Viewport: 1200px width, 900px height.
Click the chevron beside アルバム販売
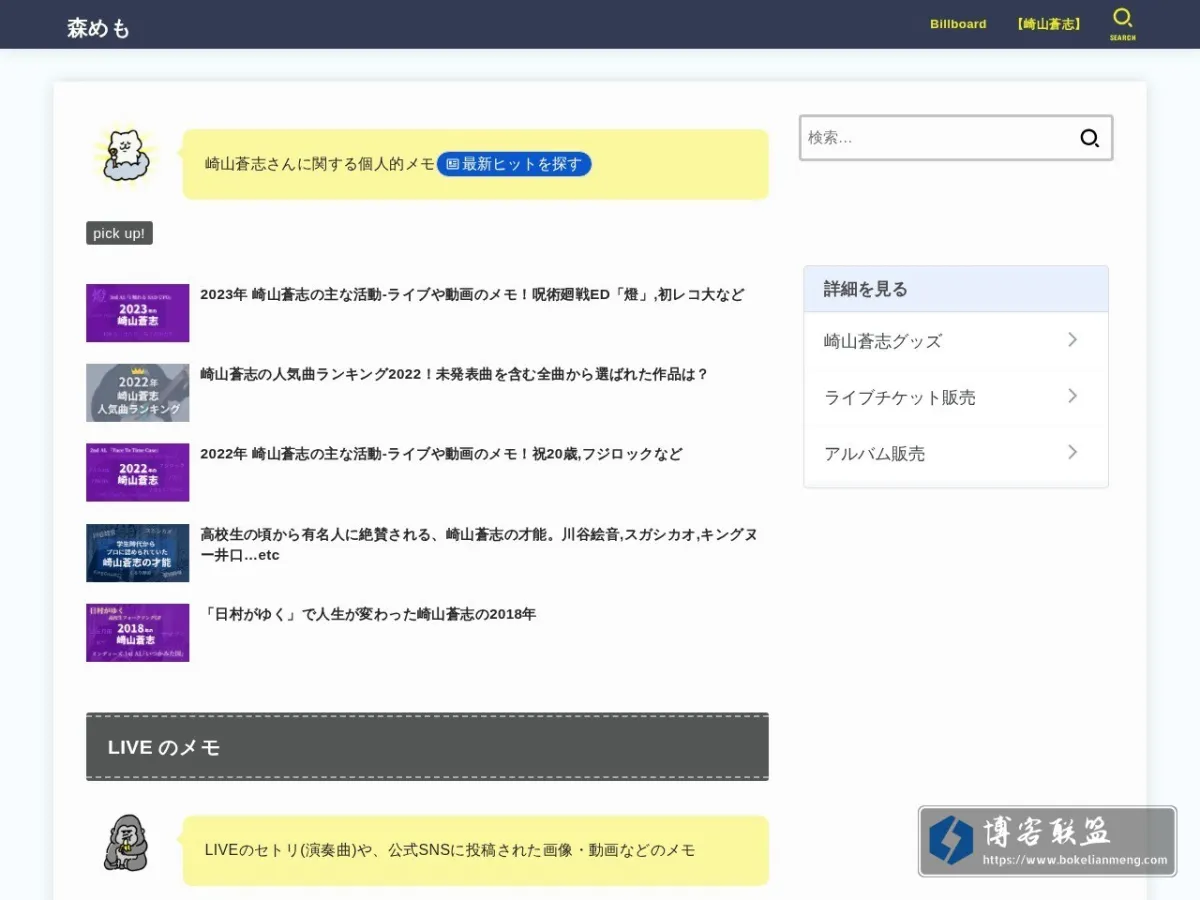coord(1072,452)
